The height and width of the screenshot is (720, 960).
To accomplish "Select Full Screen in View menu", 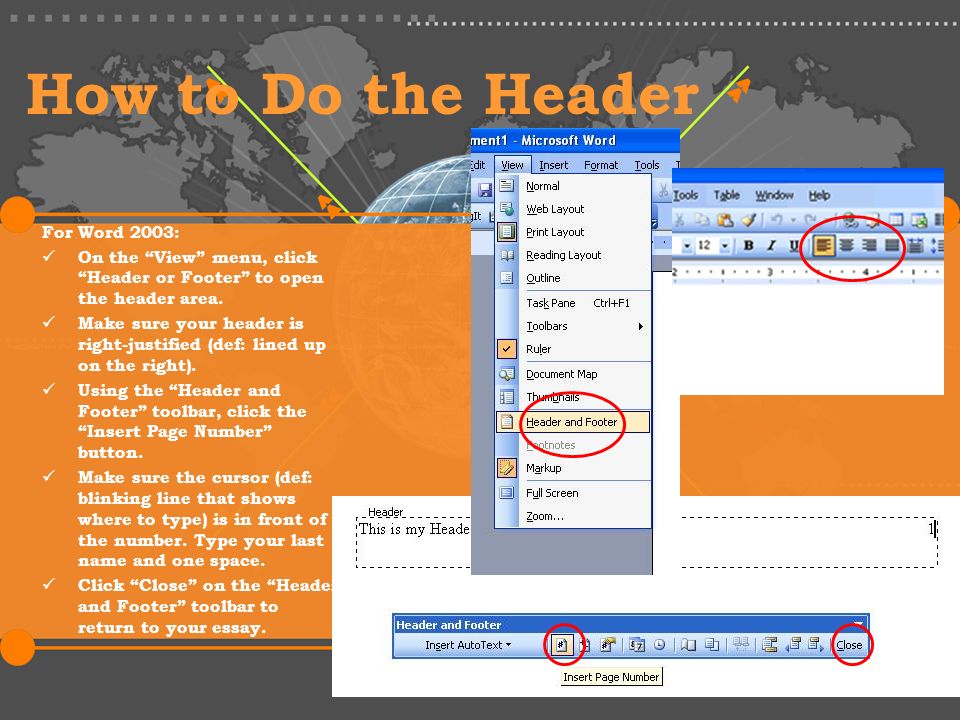I will click(x=572, y=493).
